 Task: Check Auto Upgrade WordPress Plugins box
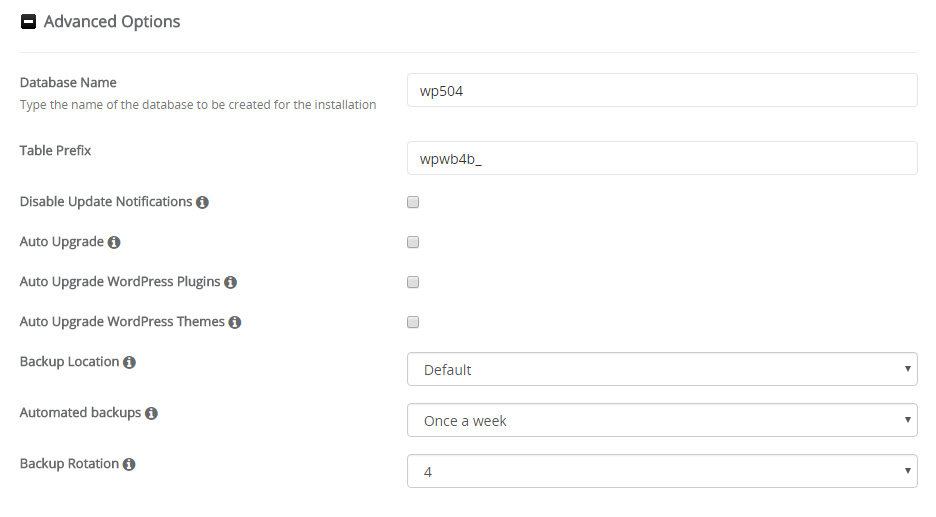coord(413,282)
